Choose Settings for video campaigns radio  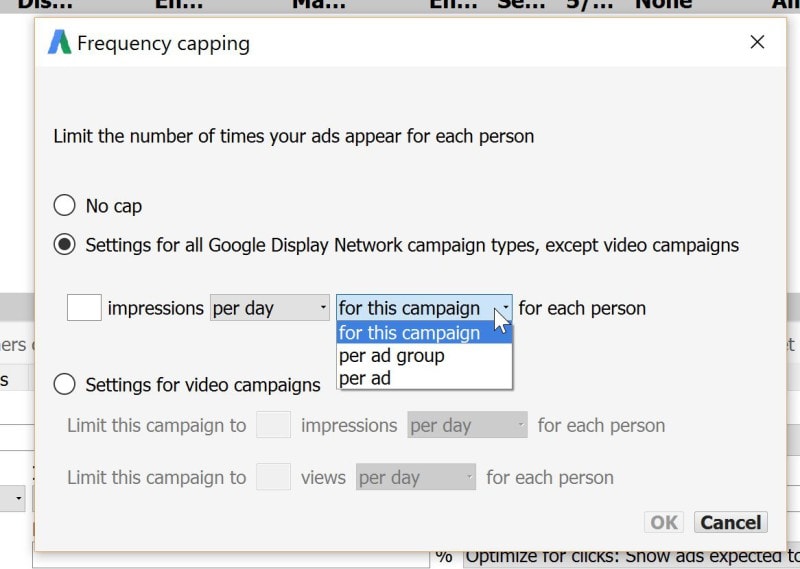(65, 384)
